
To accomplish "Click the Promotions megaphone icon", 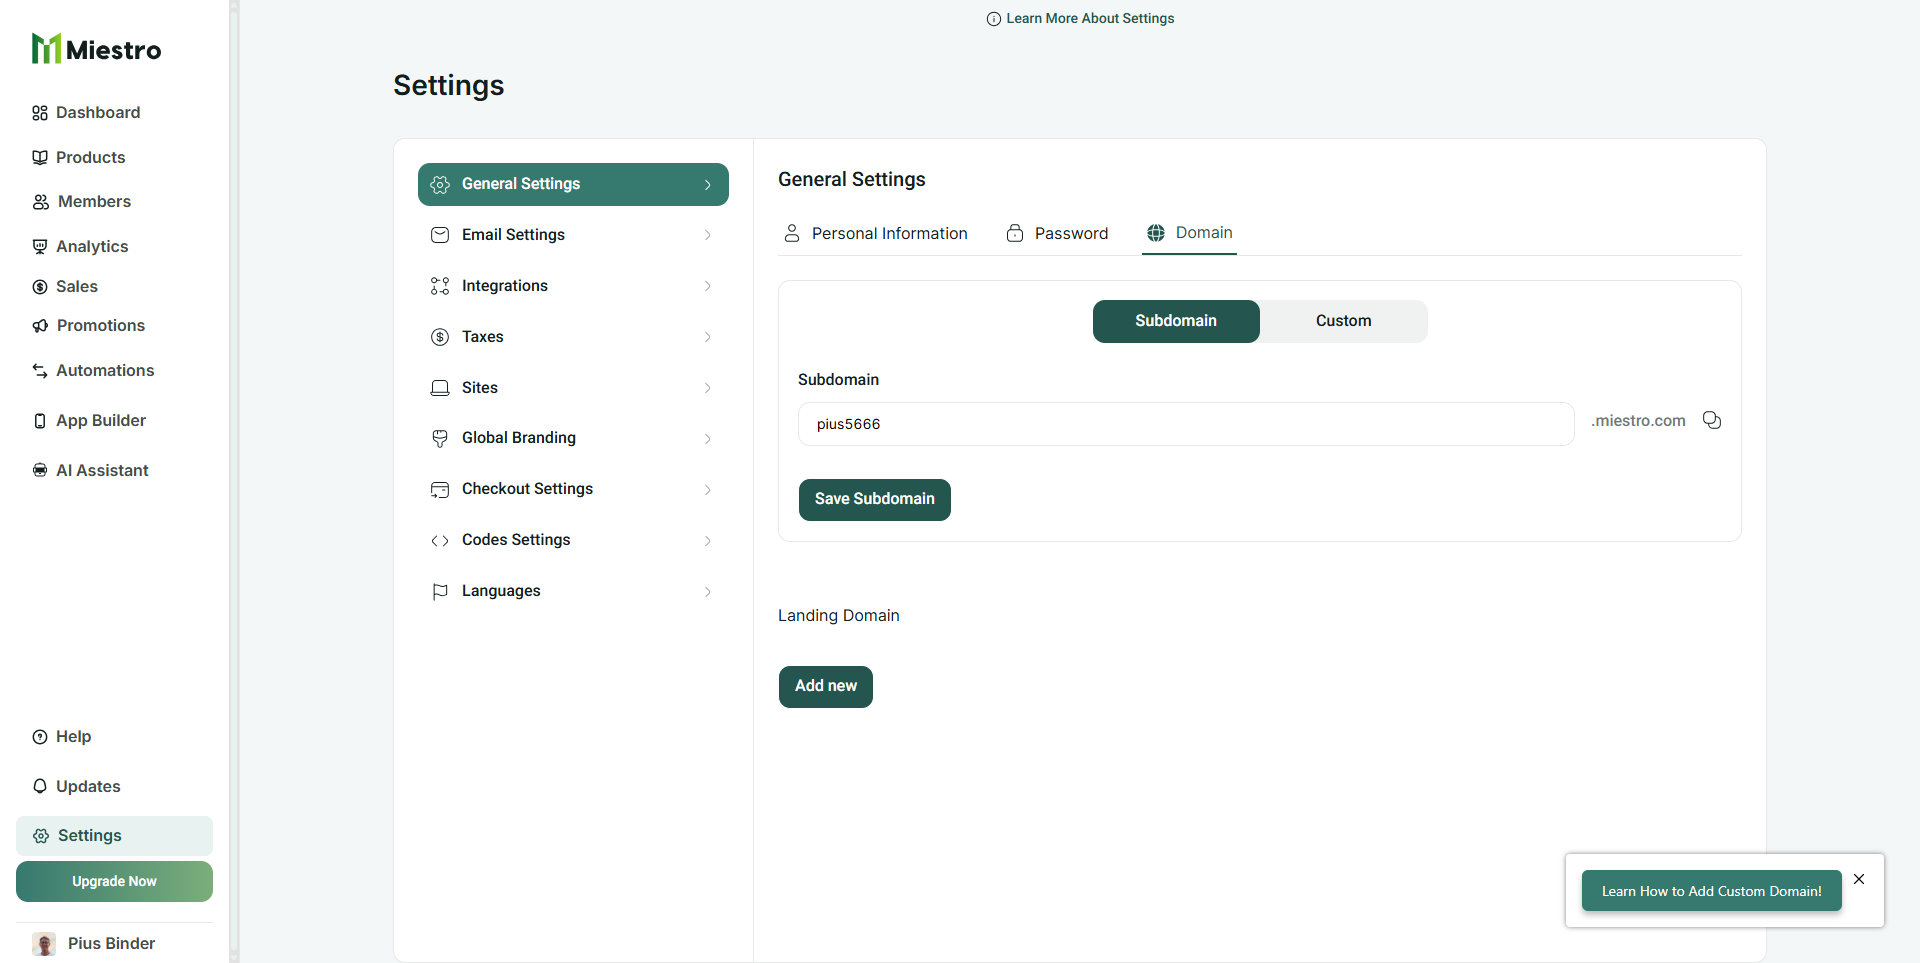I will (x=40, y=326).
